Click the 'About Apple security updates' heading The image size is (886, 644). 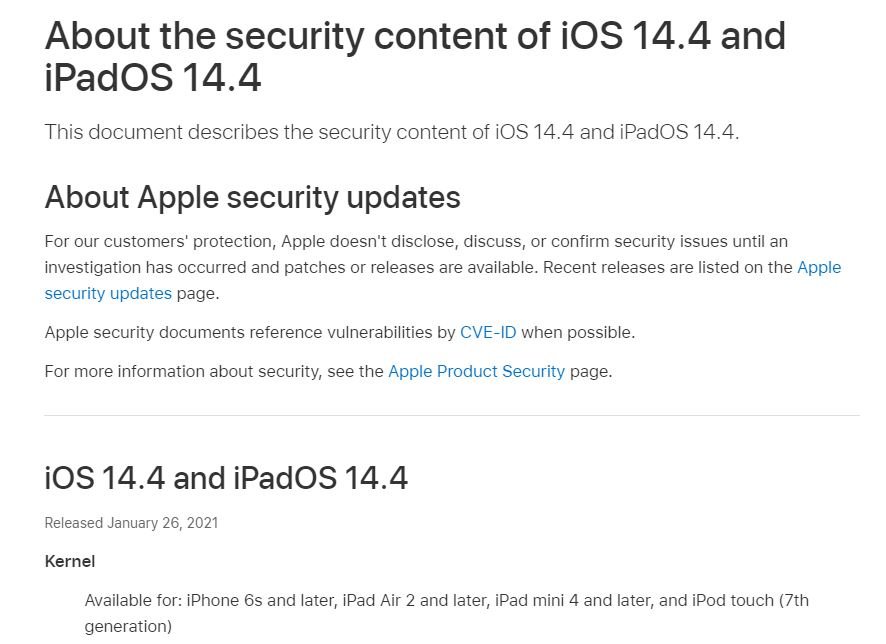coord(253,198)
